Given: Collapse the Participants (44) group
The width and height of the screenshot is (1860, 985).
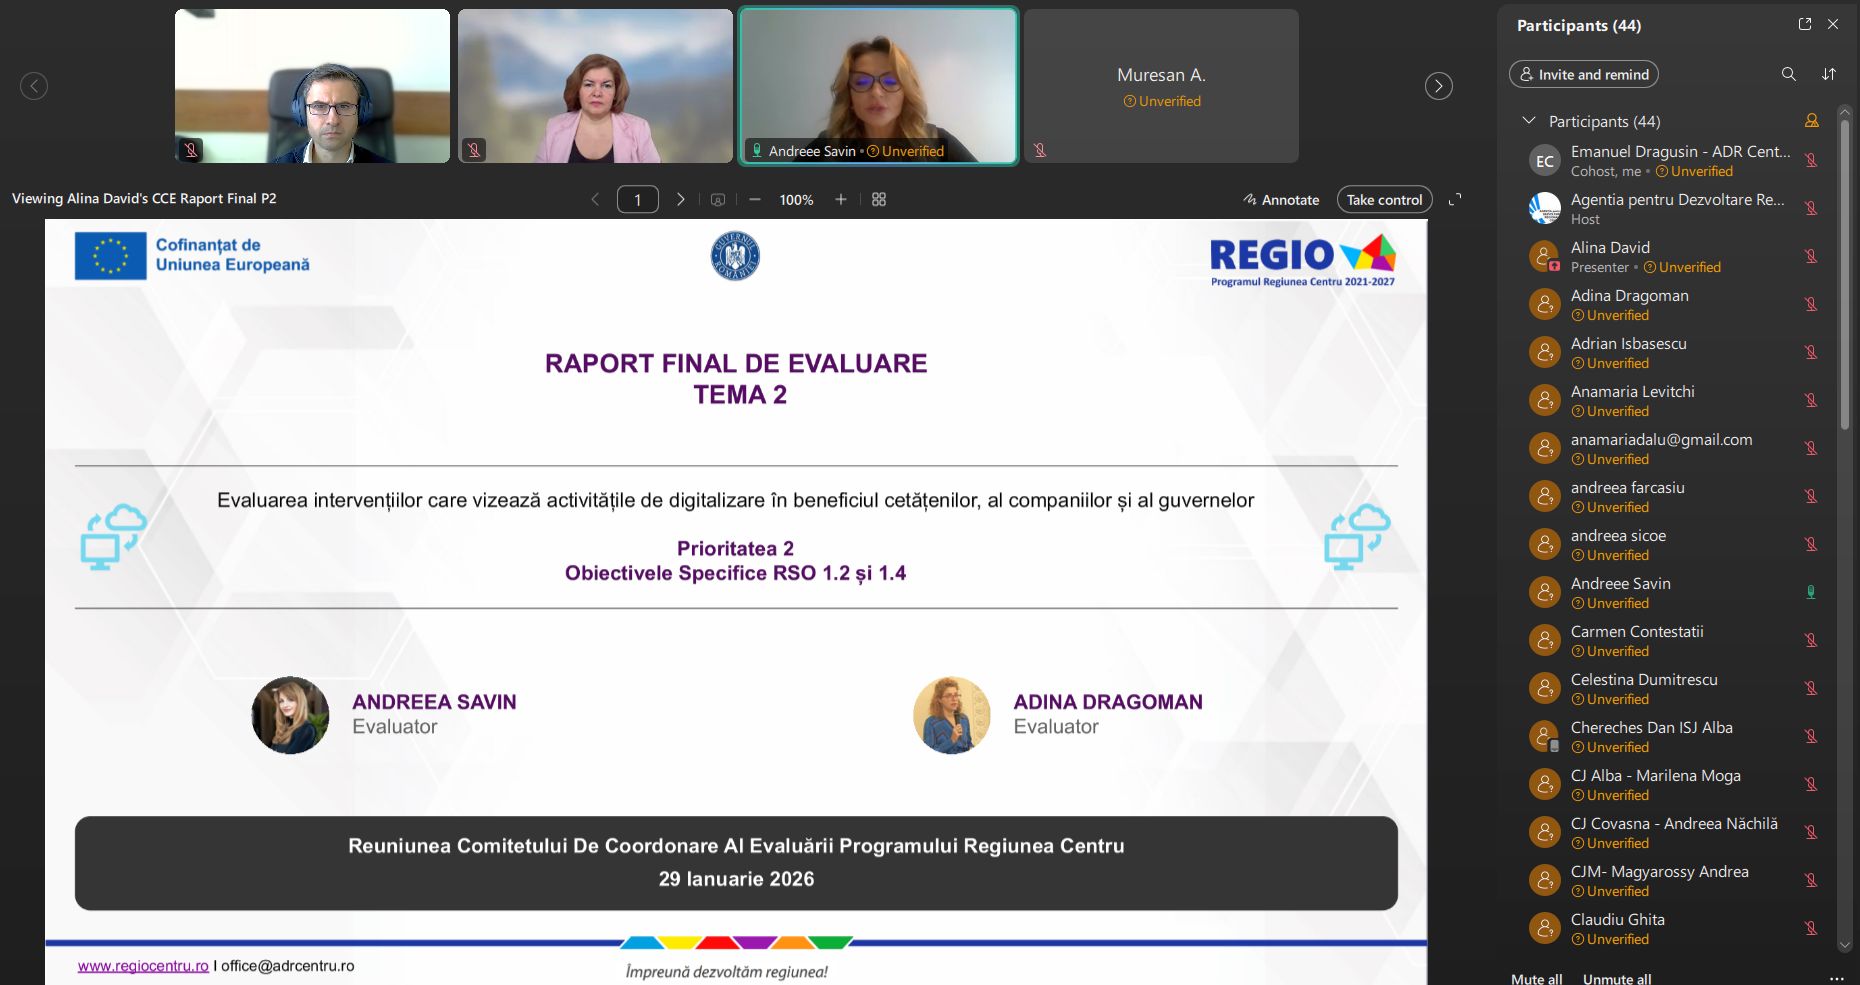Looking at the screenshot, I should click(1528, 121).
